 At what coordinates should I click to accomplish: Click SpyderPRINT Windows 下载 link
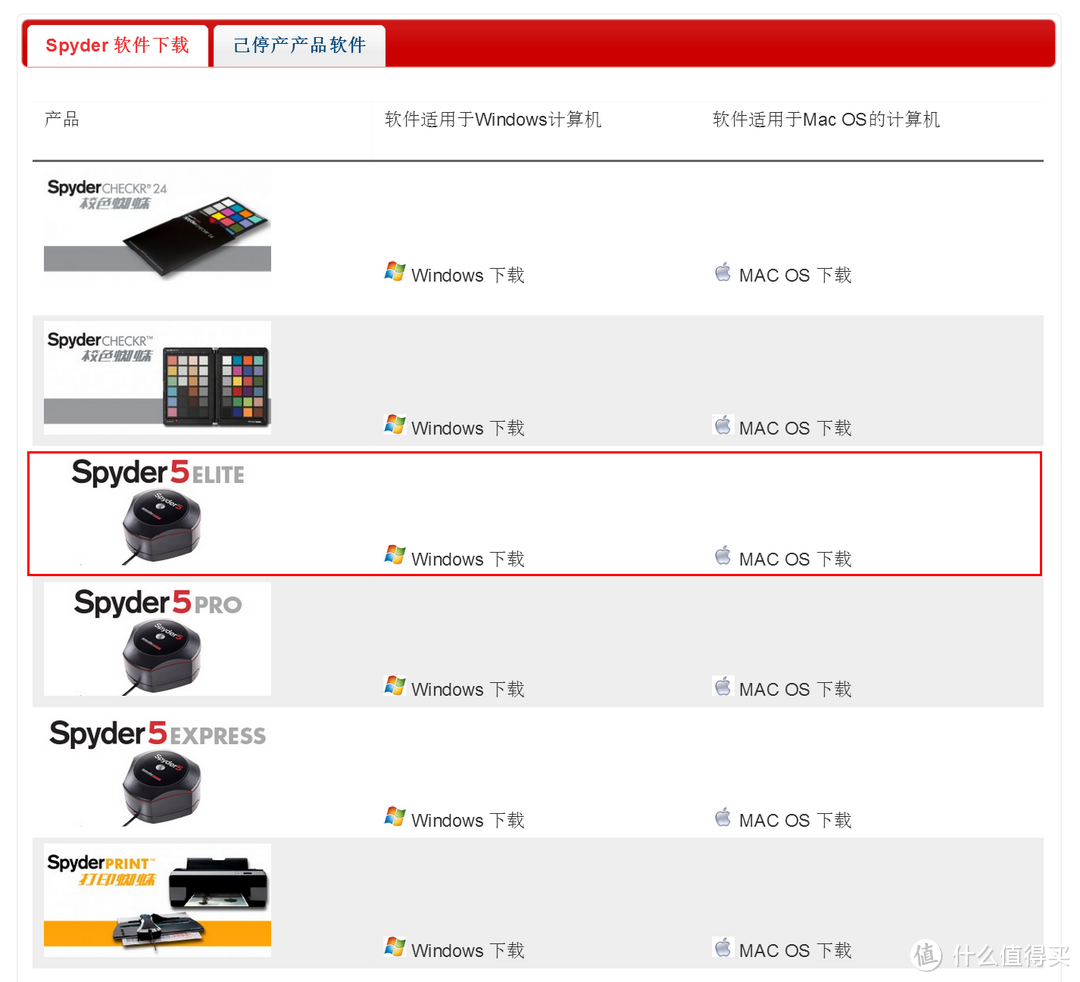(x=468, y=950)
